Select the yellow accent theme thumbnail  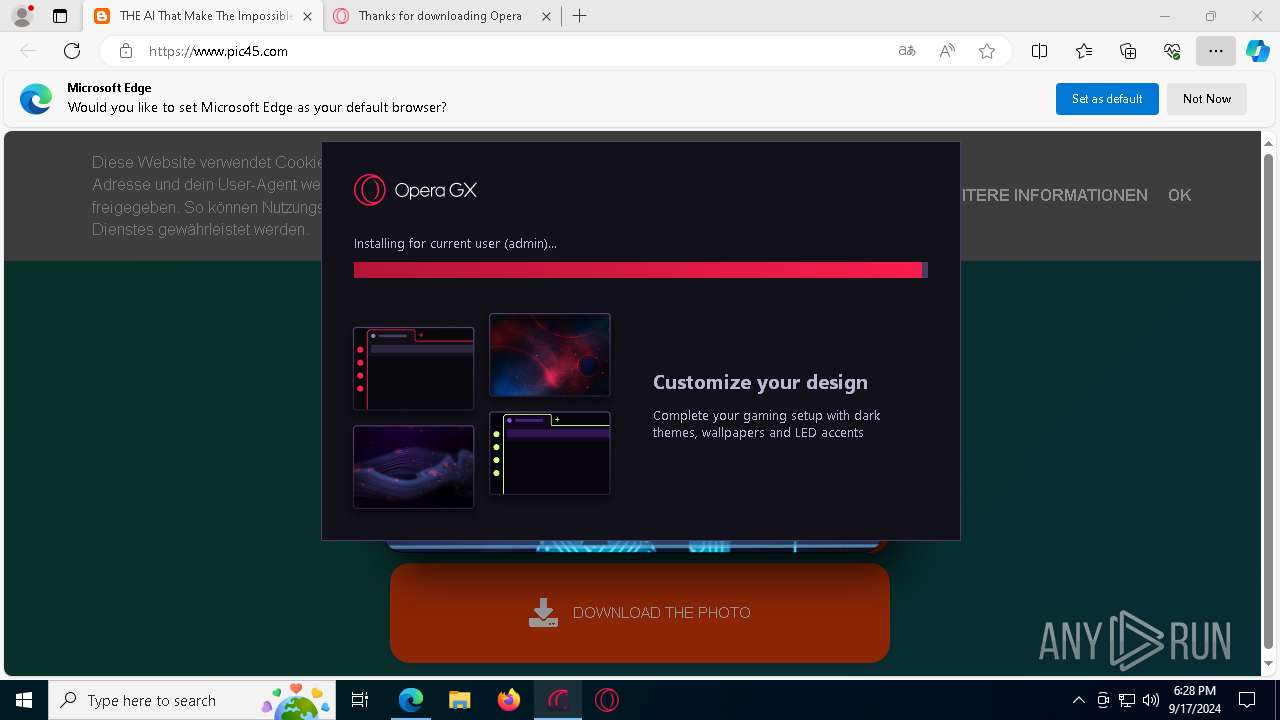point(550,453)
